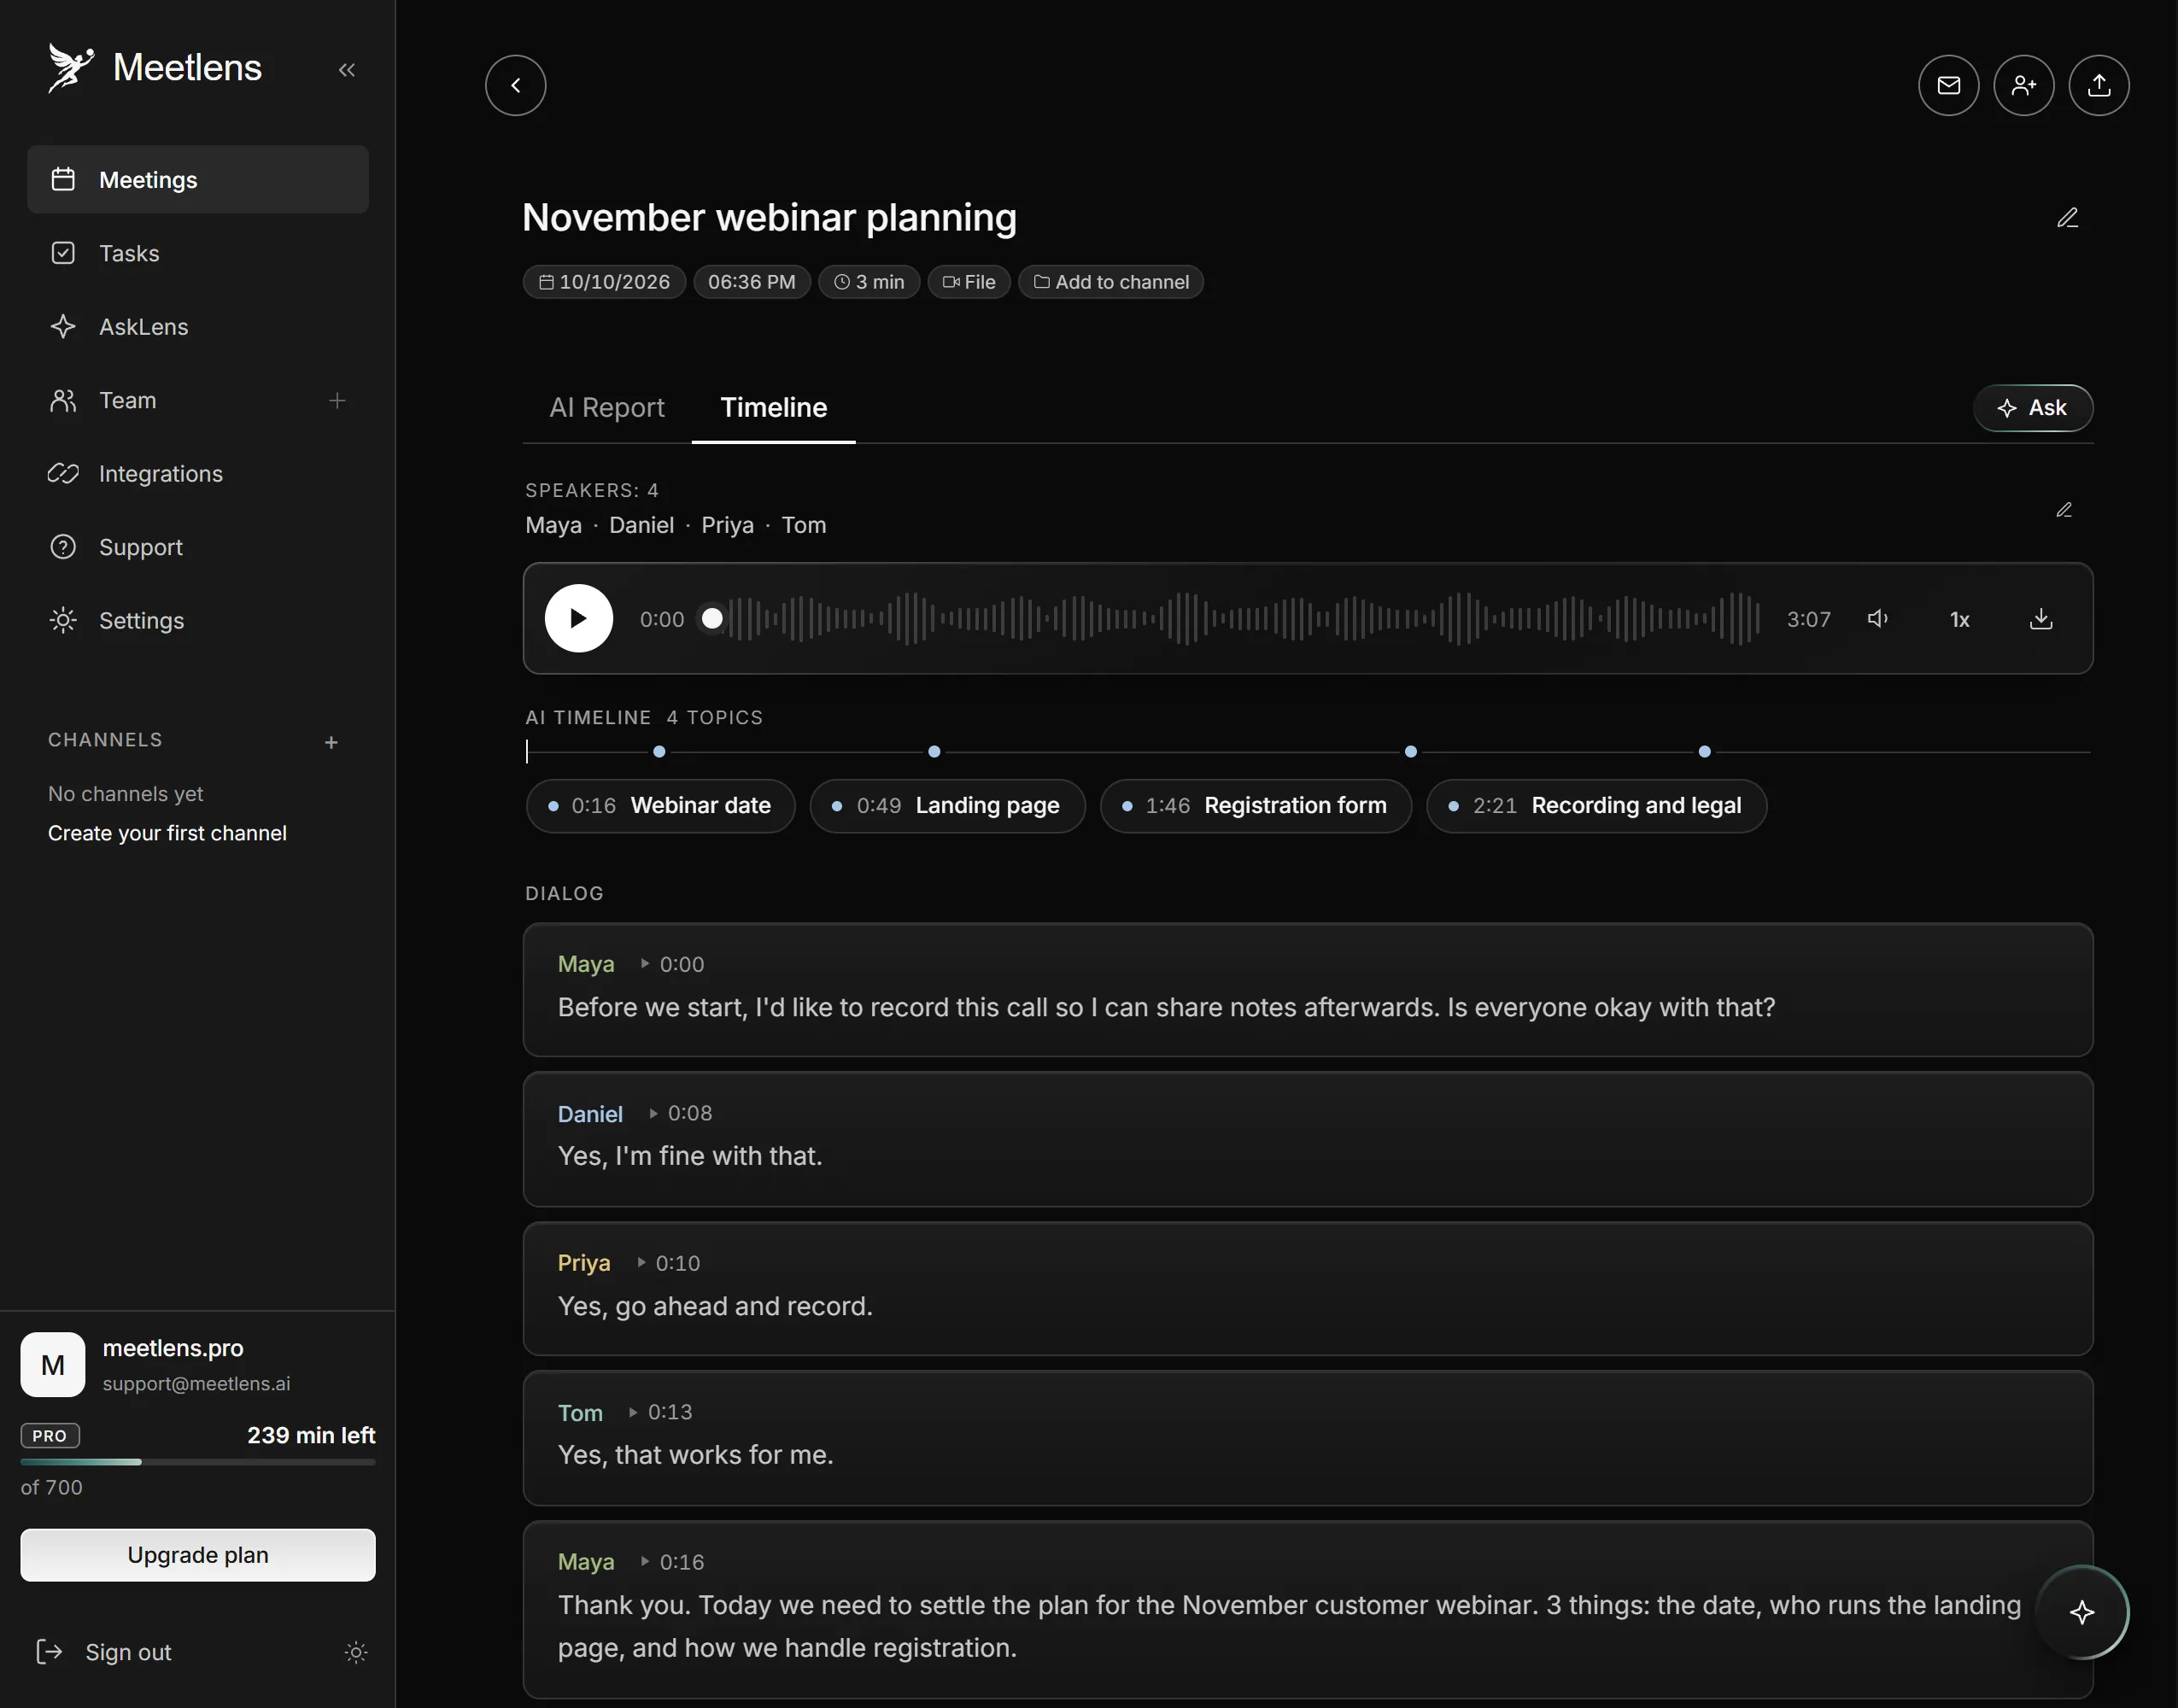The image size is (2178, 1708).
Task: Play Daniel's 0:08 dialog timestamp
Action: [680, 1113]
